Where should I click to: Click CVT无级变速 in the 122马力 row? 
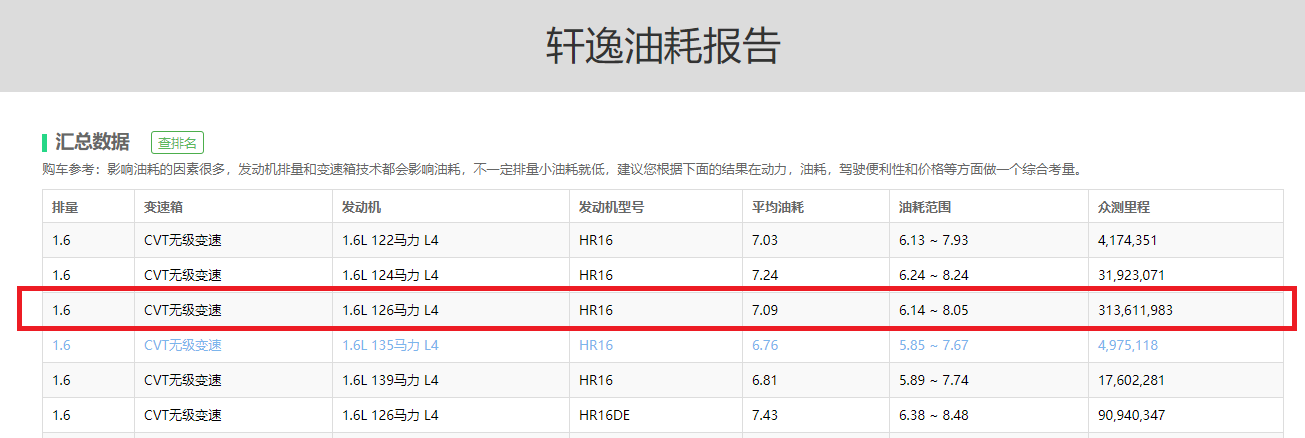click(182, 240)
